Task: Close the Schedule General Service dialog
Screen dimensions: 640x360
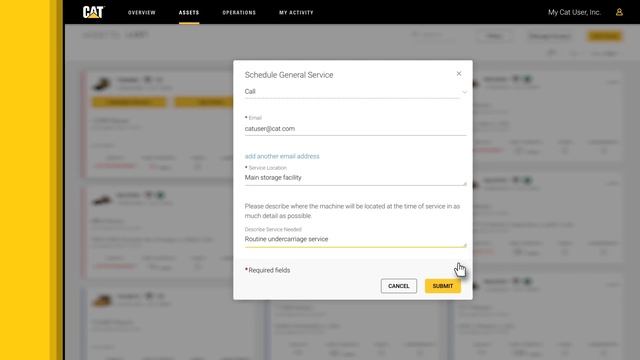Action: coord(459,73)
